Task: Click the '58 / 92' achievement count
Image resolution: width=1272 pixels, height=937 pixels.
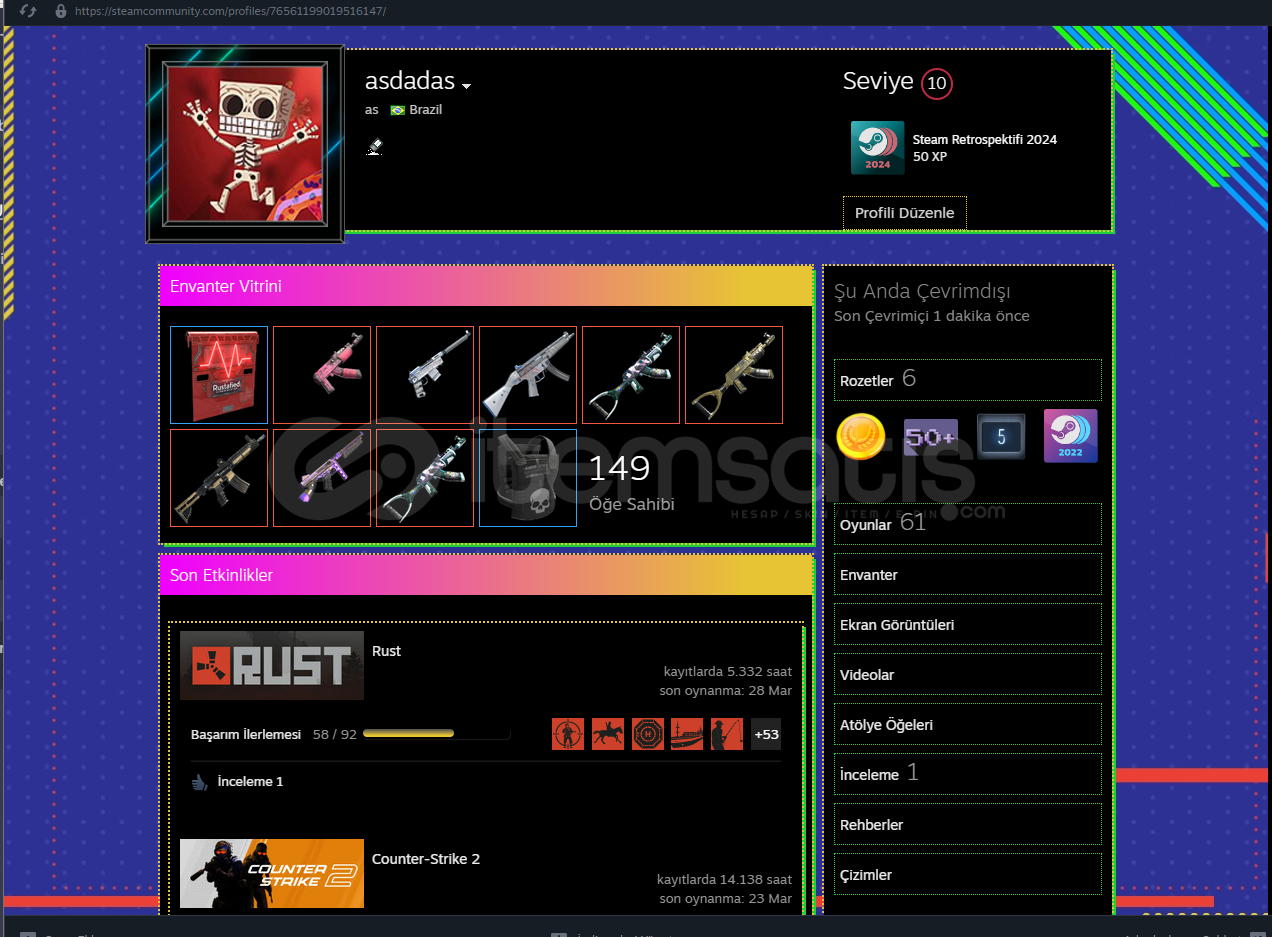Action: point(335,734)
